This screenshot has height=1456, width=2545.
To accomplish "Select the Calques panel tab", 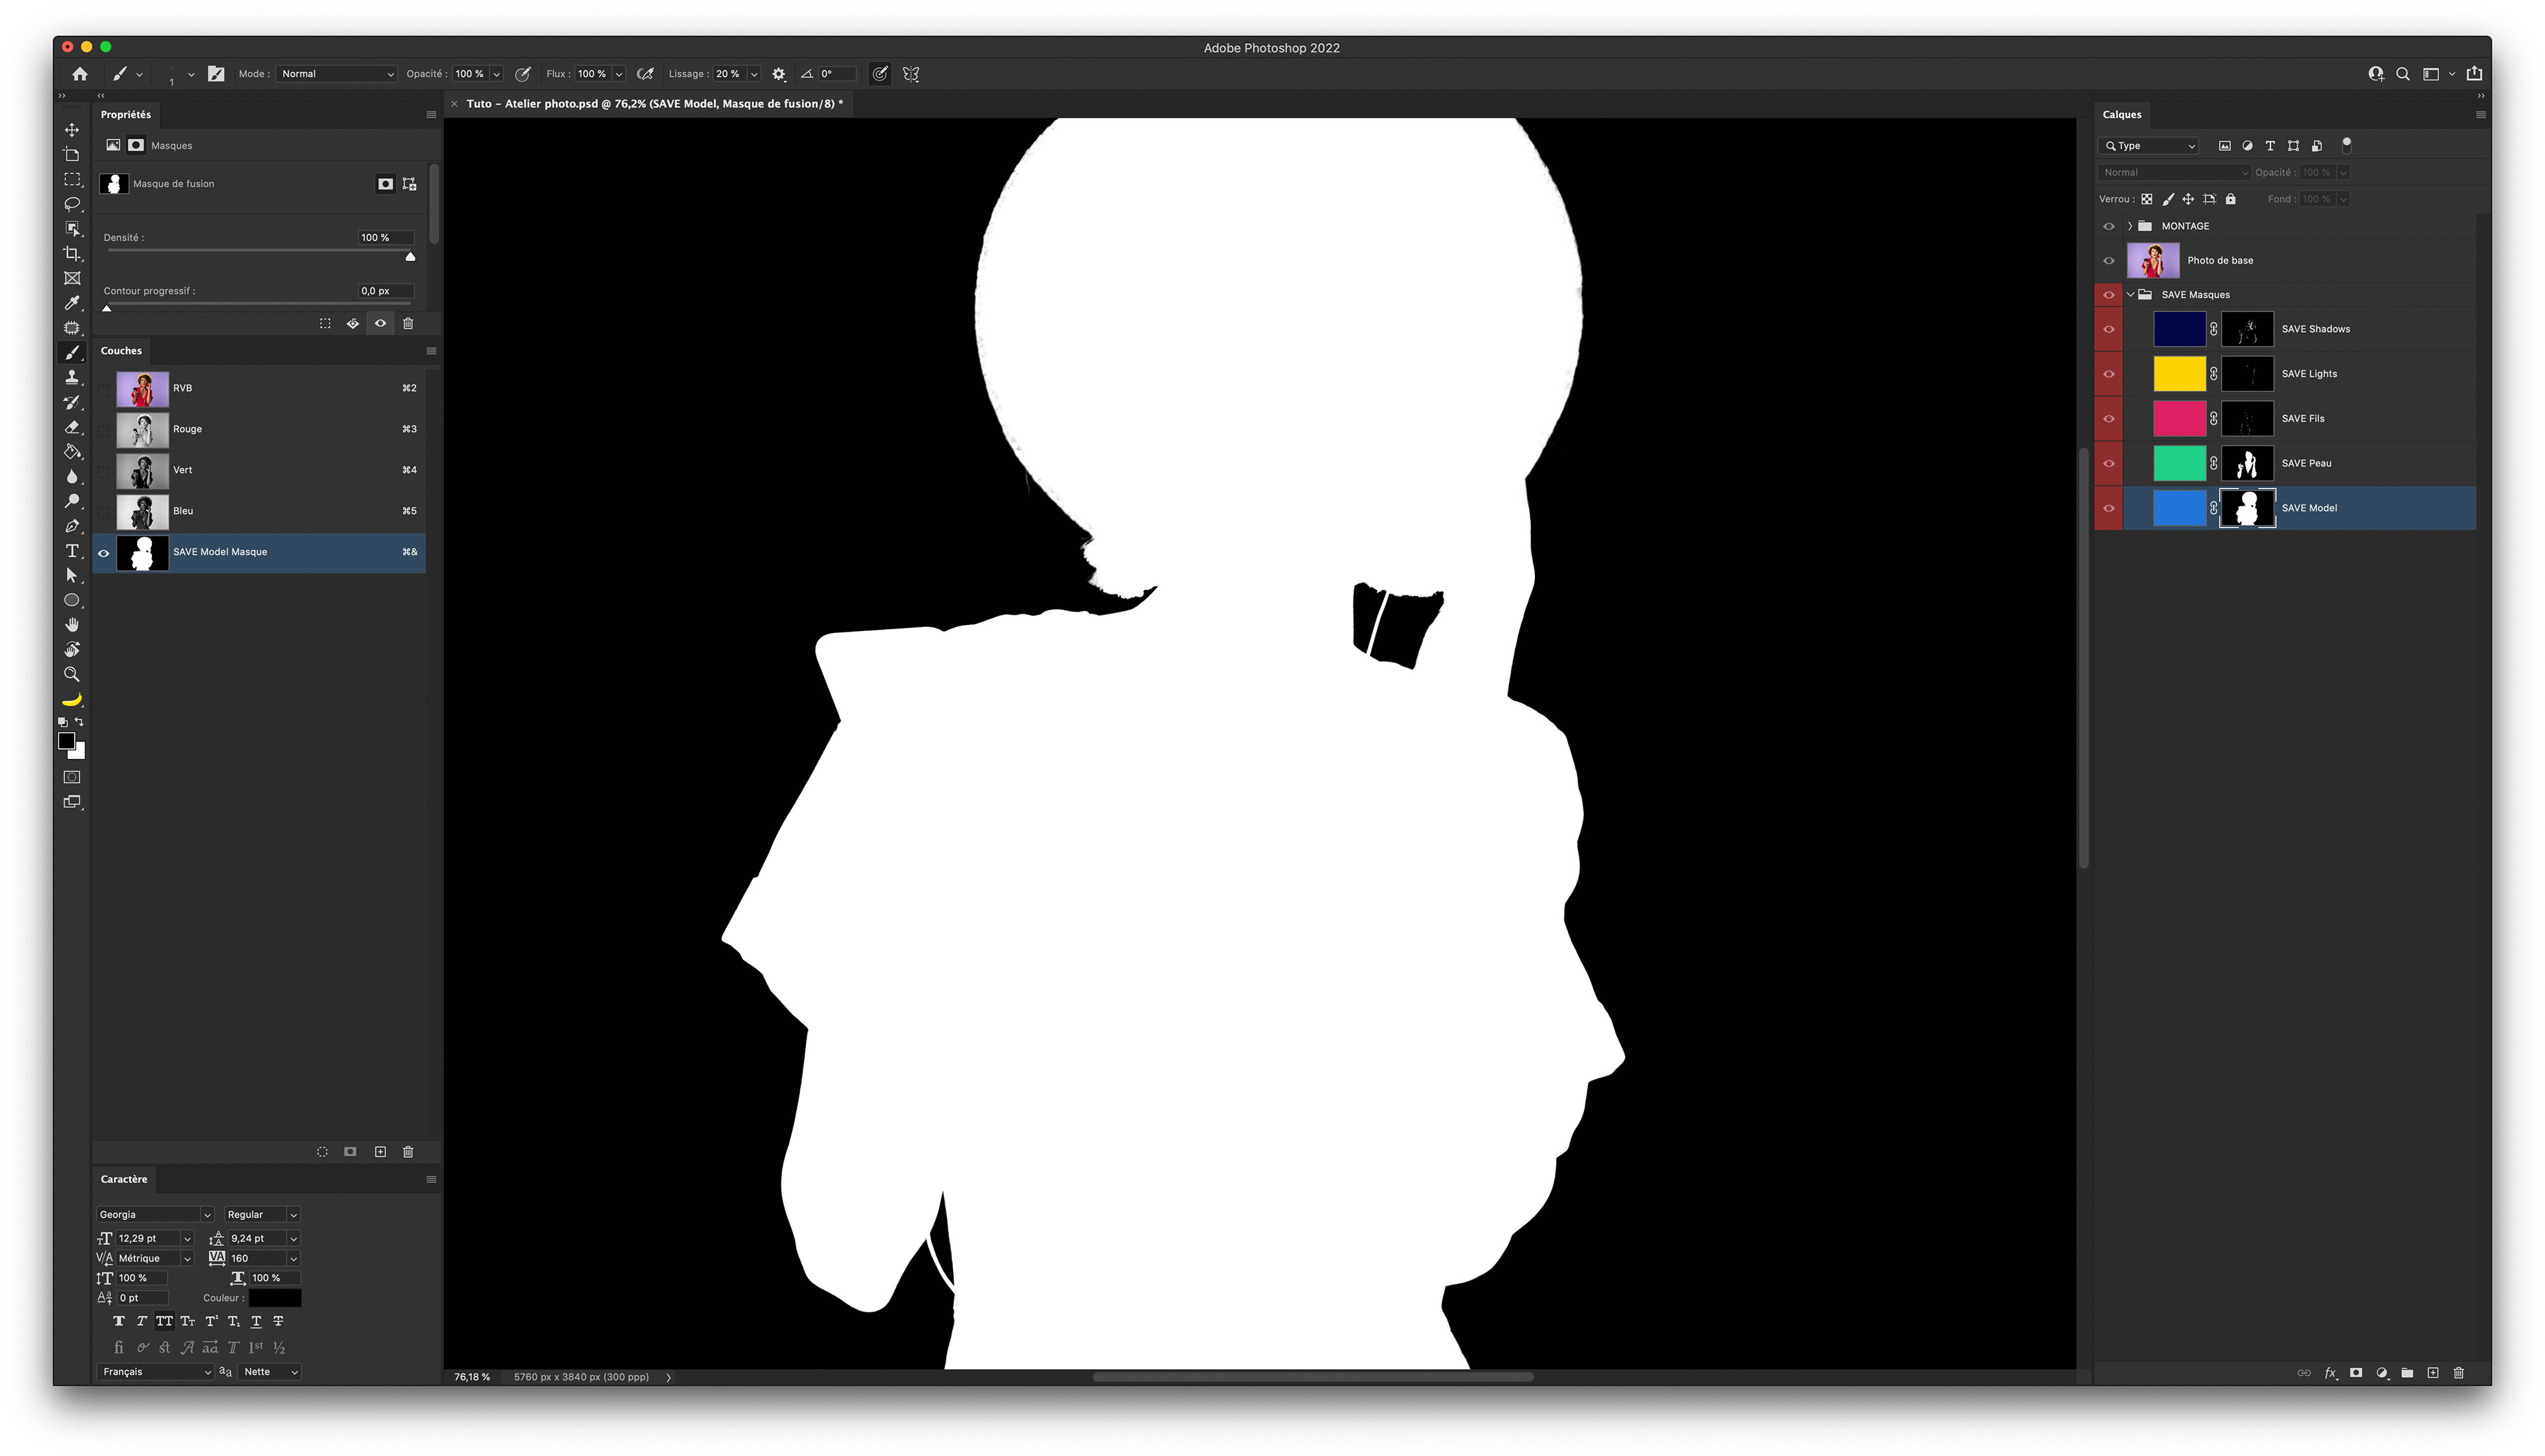I will pos(2121,115).
